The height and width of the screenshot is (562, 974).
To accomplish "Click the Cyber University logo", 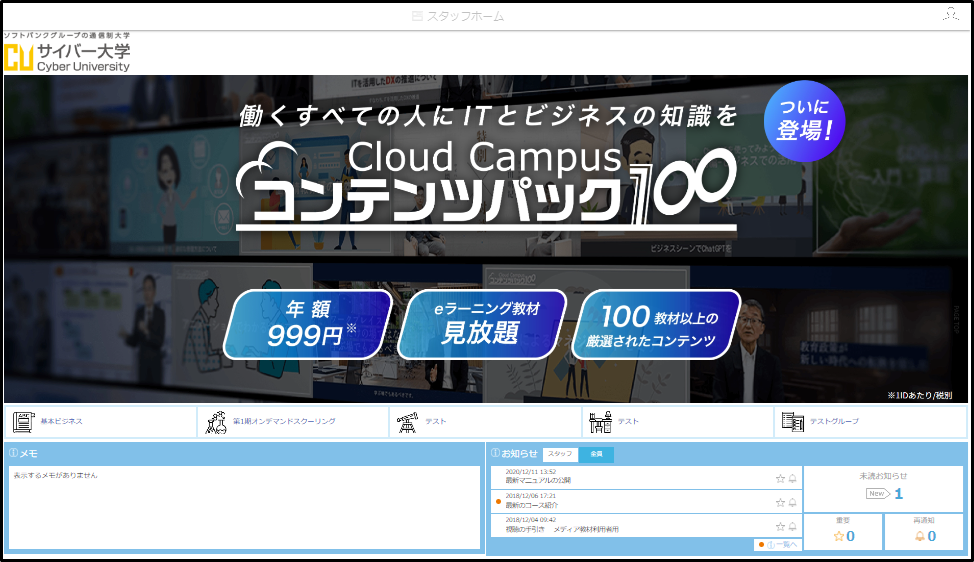I will click(67, 53).
